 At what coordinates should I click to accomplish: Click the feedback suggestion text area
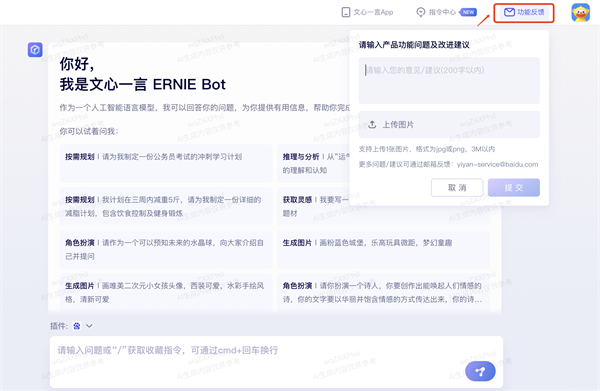(449, 81)
